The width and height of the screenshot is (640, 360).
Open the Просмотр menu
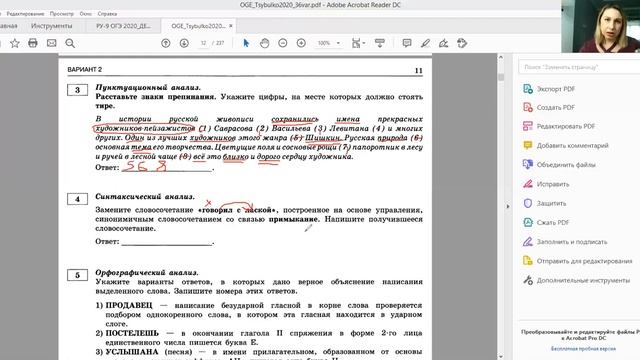click(62, 13)
